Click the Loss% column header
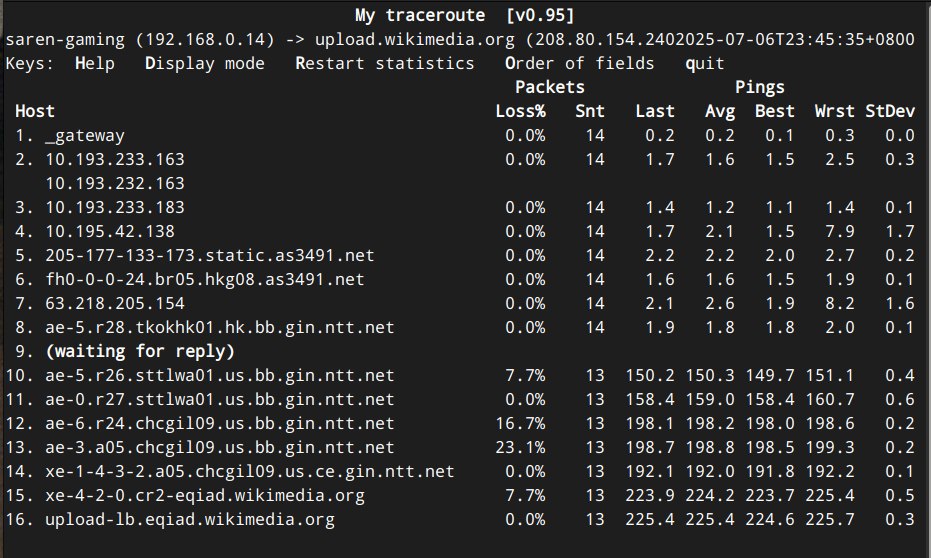Image resolution: width=931 pixels, height=558 pixels. tap(520, 111)
